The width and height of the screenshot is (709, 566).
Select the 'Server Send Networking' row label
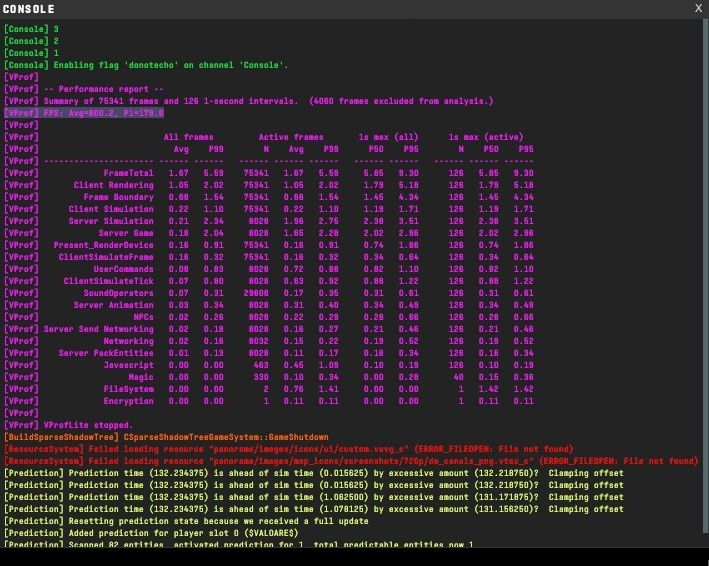[99, 329]
